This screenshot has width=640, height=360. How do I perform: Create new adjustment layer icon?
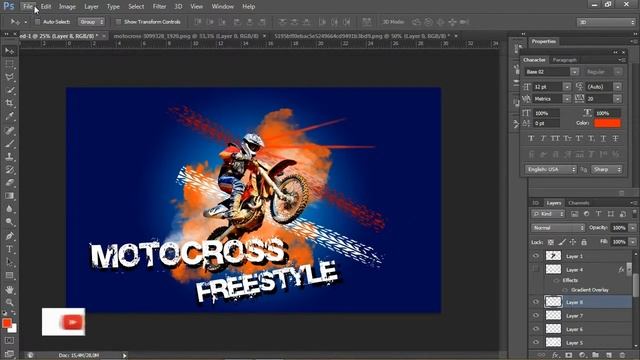(582, 355)
